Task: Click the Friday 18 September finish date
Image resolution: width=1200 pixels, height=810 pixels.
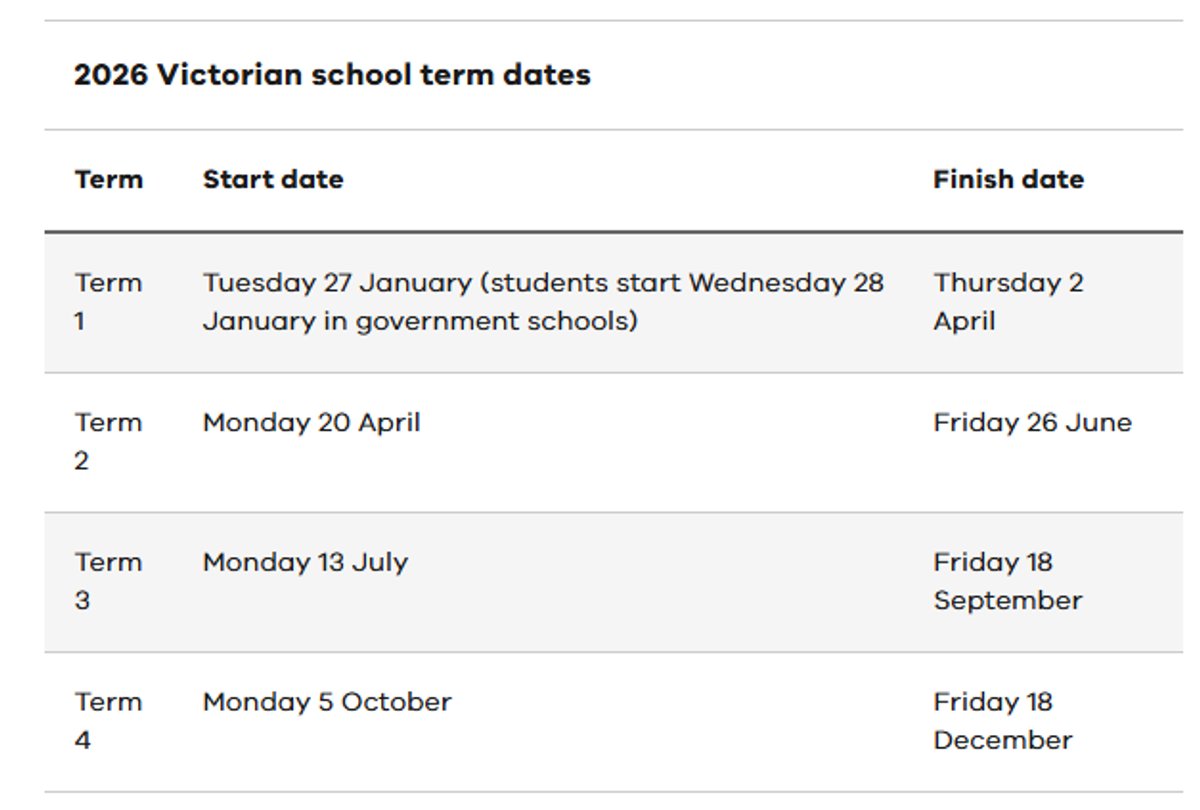Action: [x=1007, y=581]
